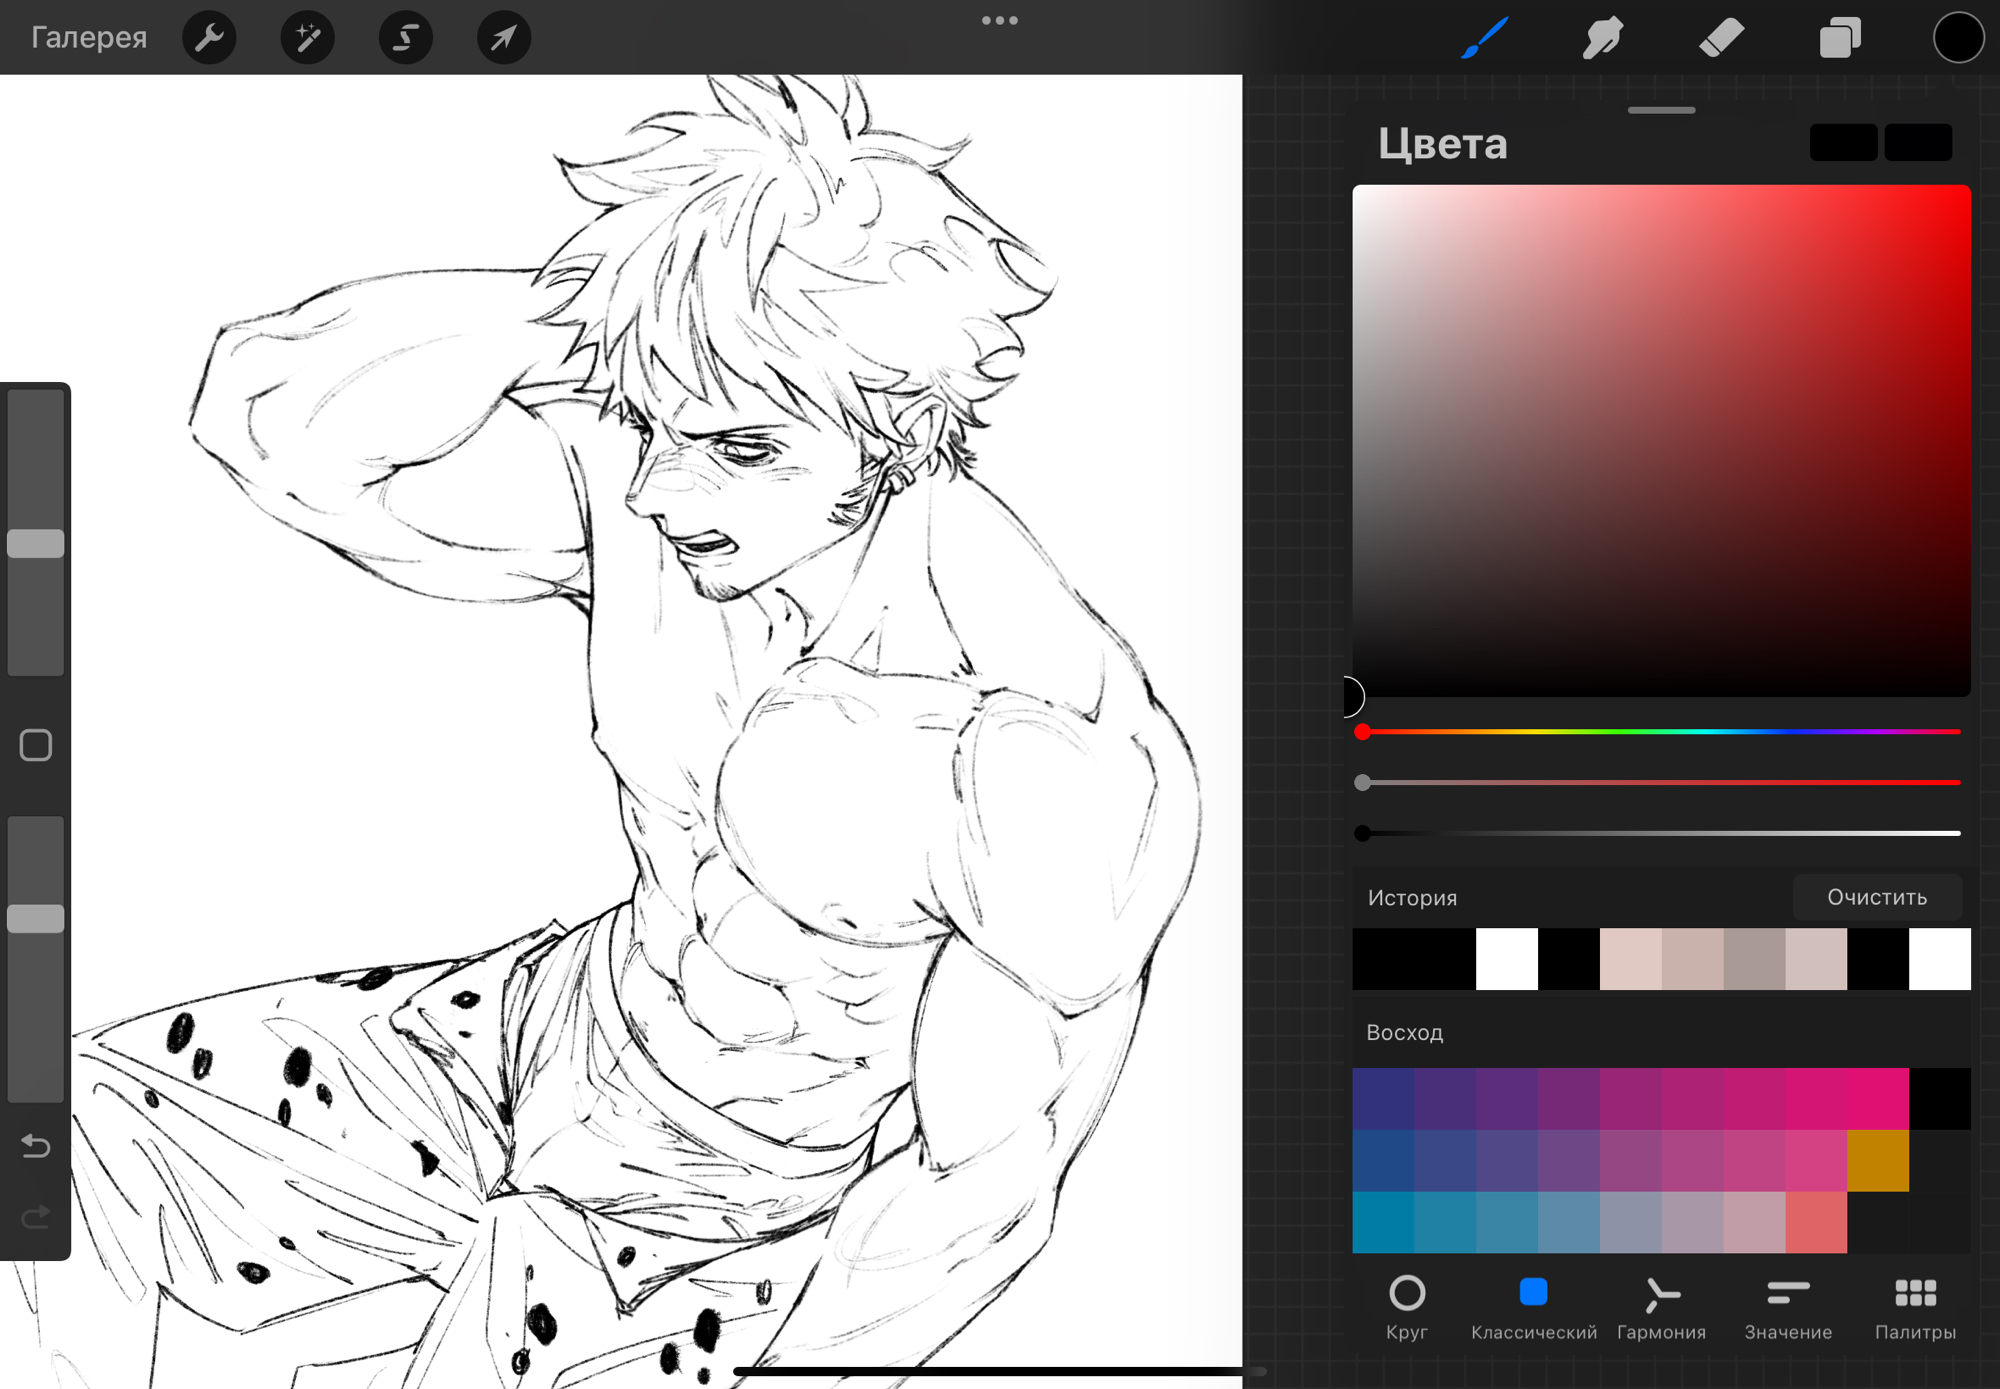Switch to the Гармония color tab

[x=1661, y=1307]
